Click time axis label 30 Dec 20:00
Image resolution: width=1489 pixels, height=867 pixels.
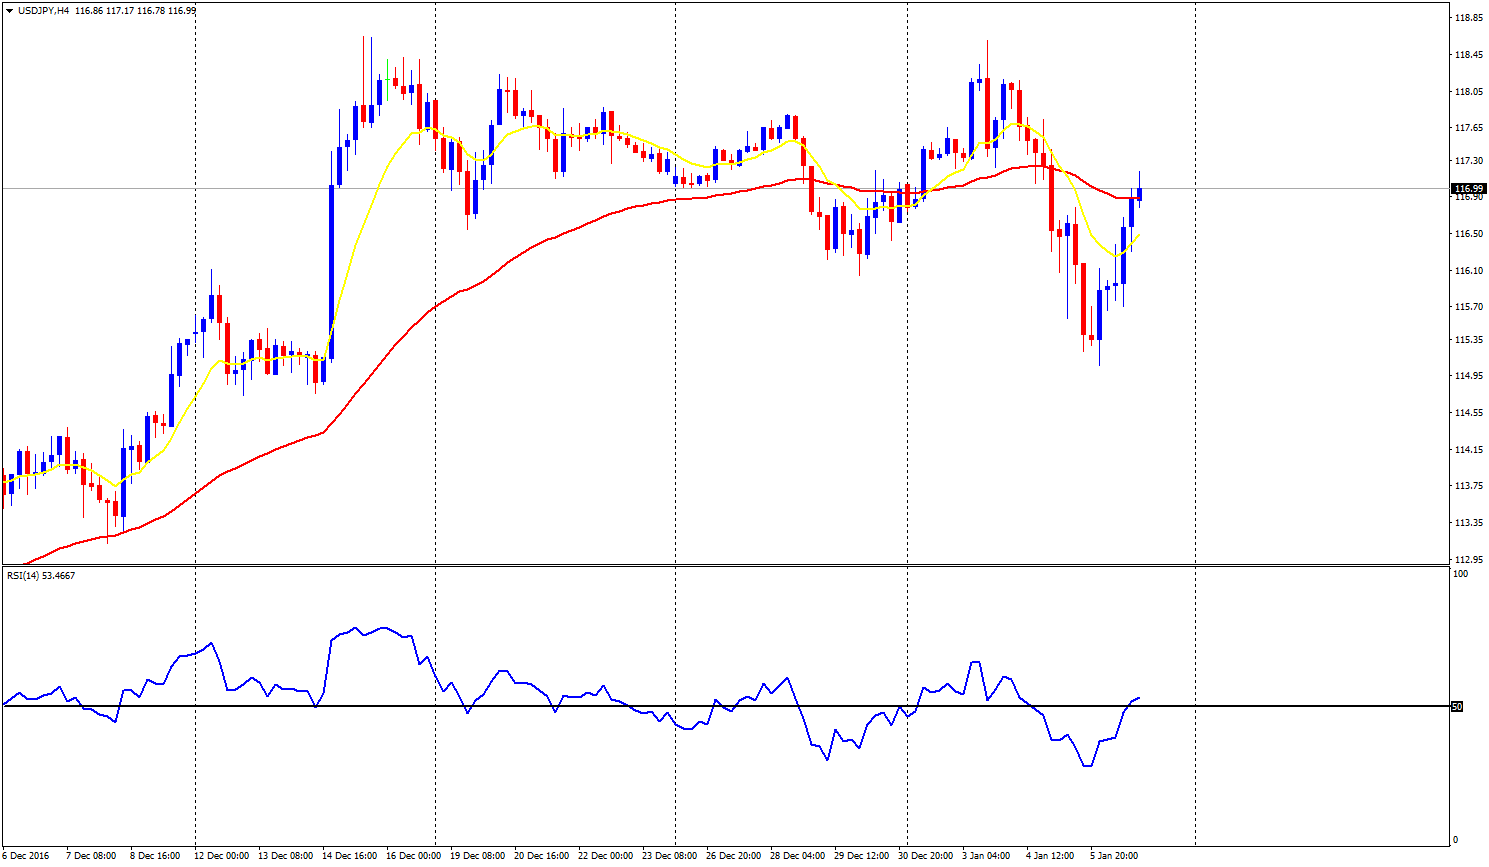click(x=925, y=856)
